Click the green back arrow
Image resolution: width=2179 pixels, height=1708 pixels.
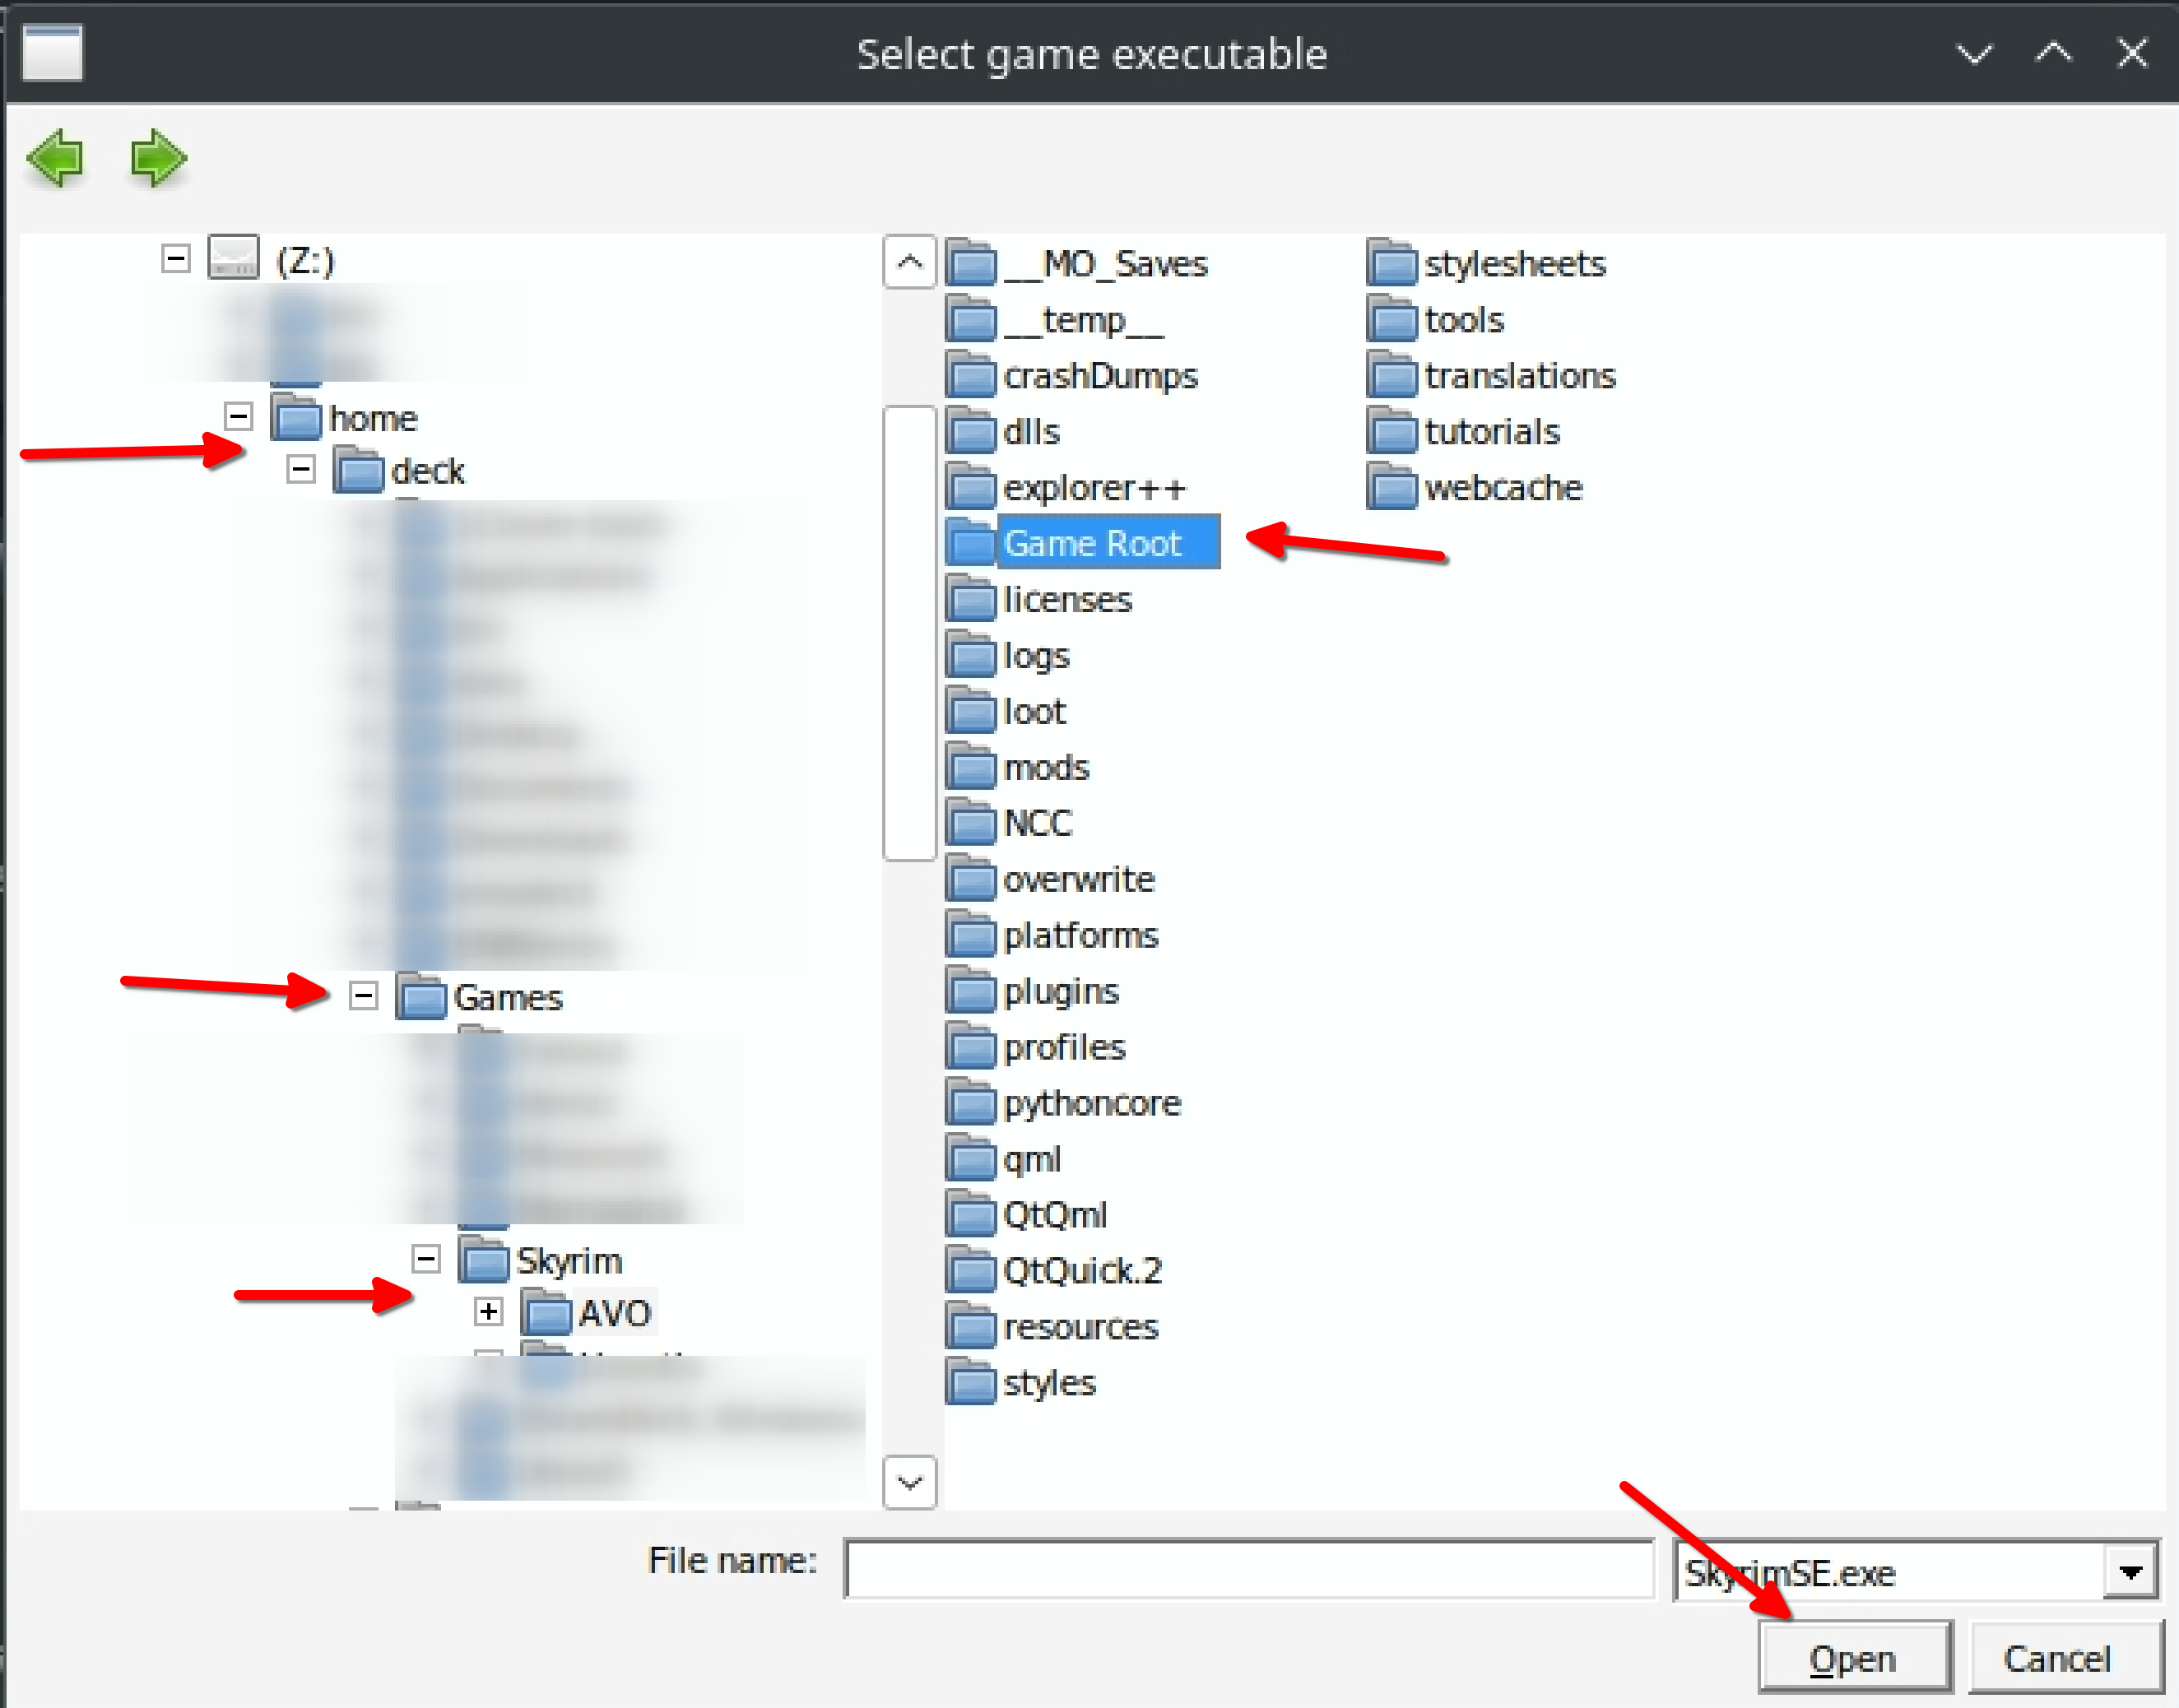[x=56, y=158]
